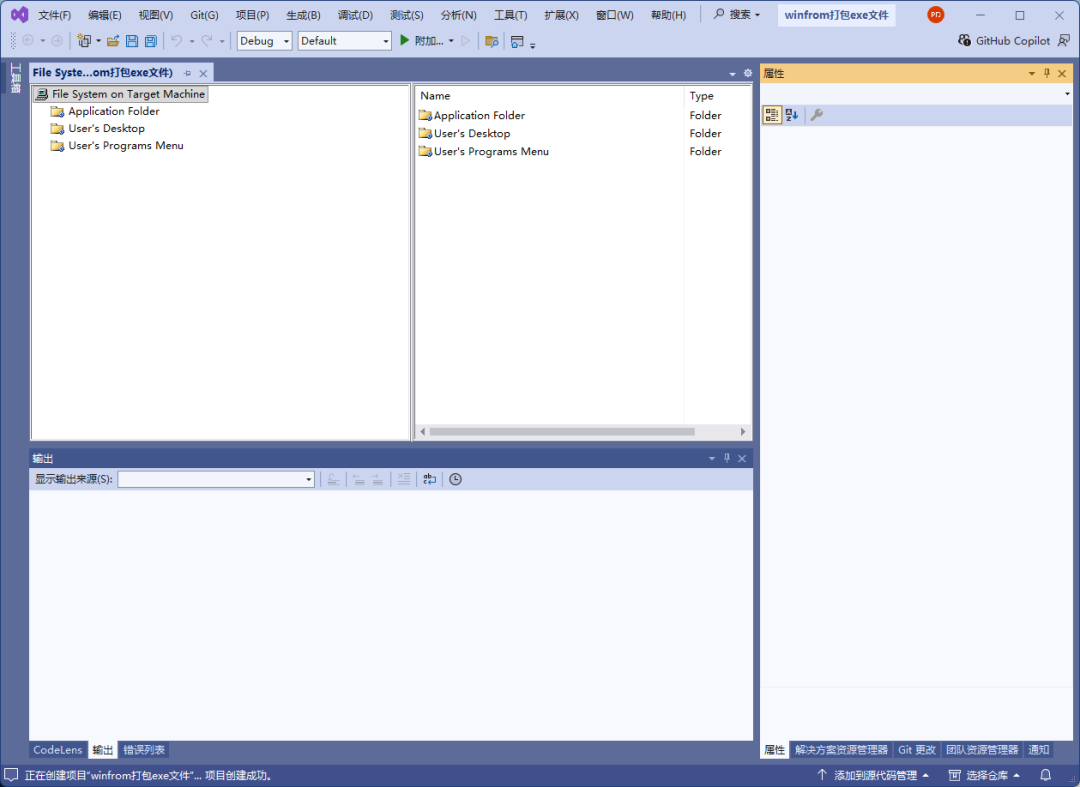Open the Output panel window options arrow
Image resolution: width=1080 pixels, height=787 pixels.
click(712, 459)
